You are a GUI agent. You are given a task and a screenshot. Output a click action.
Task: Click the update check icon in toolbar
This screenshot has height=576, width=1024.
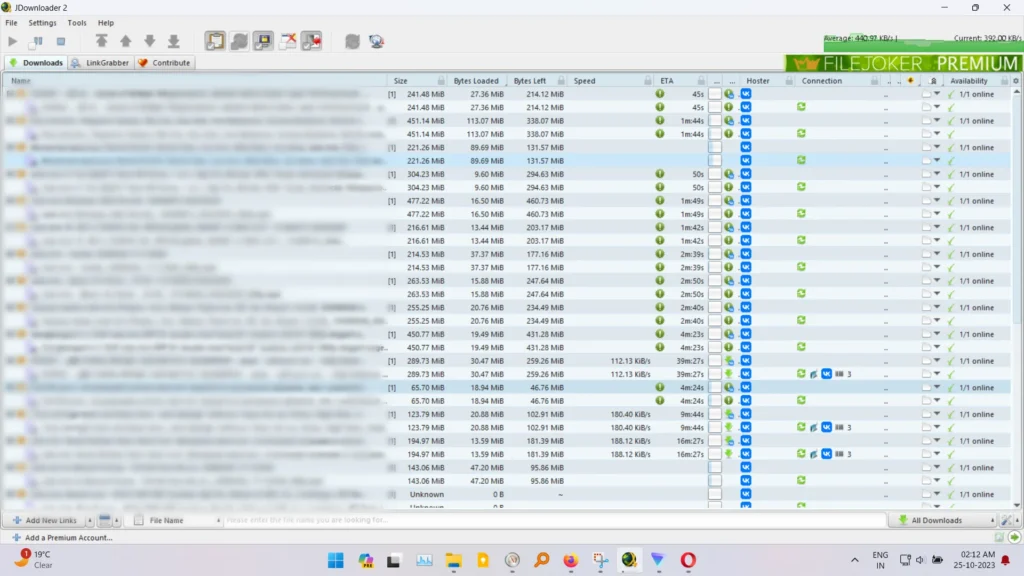(352, 41)
